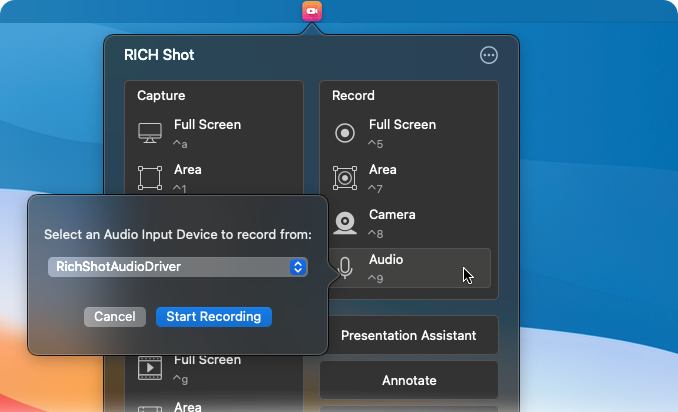Open the RichShotAudioDriver device dropdown
Image resolution: width=678 pixels, height=412 pixels.
tap(178, 267)
